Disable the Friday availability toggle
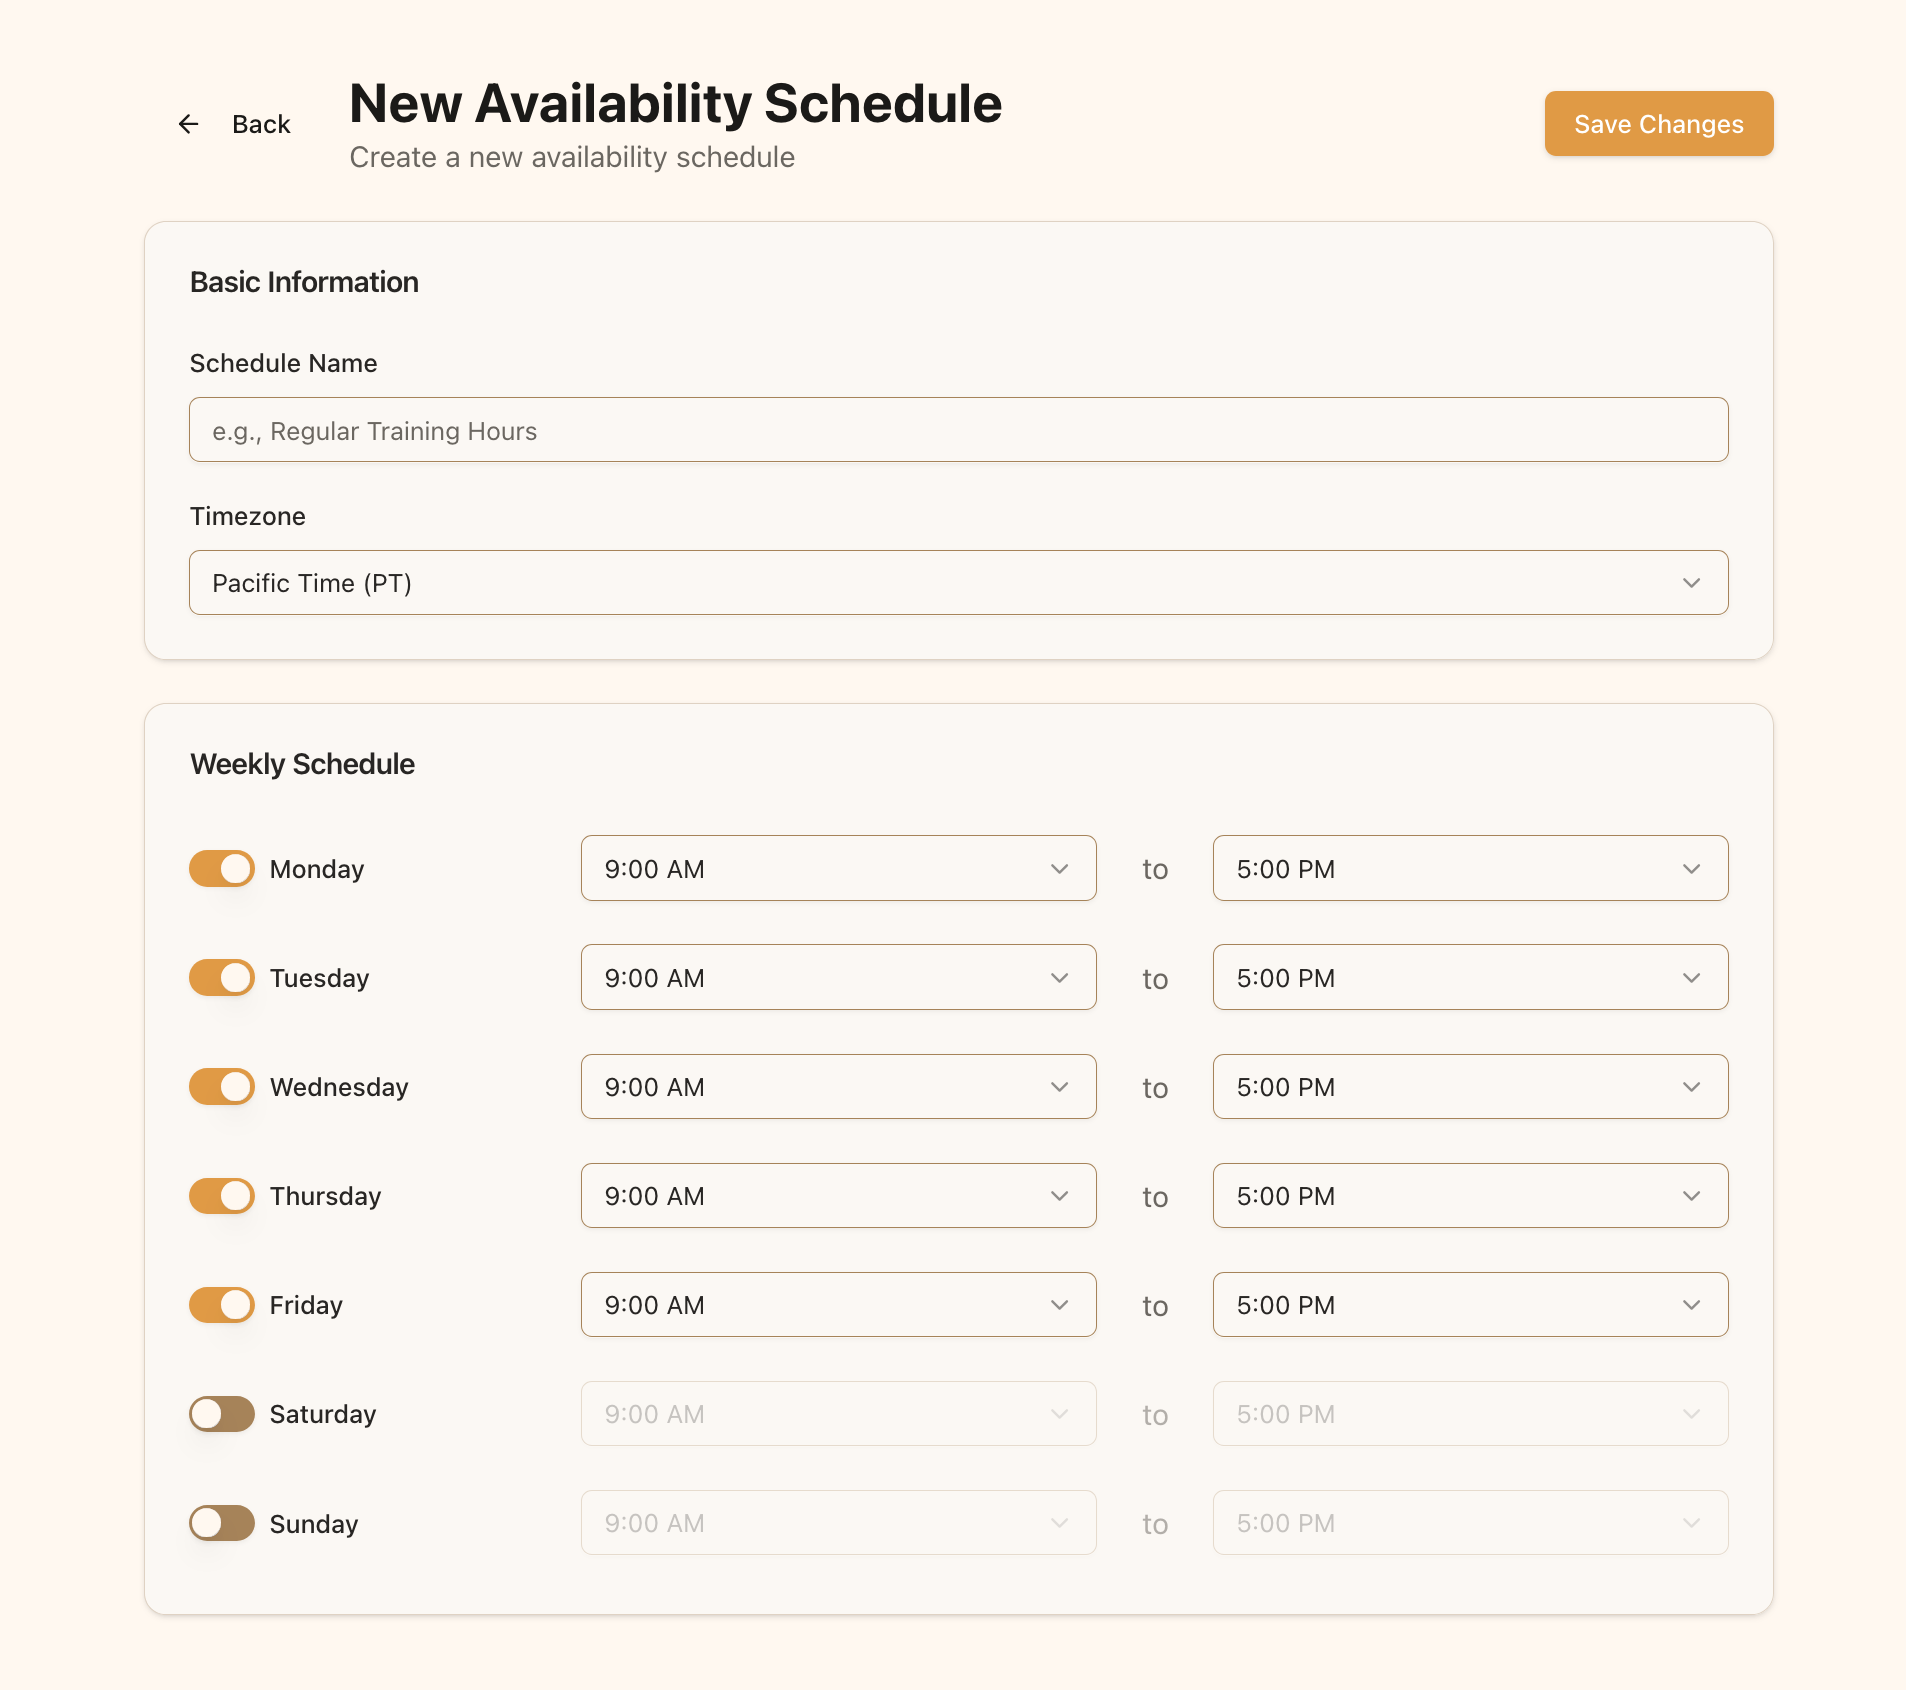Image resolution: width=1907 pixels, height=1690 pixels. tap(221, 1304)
